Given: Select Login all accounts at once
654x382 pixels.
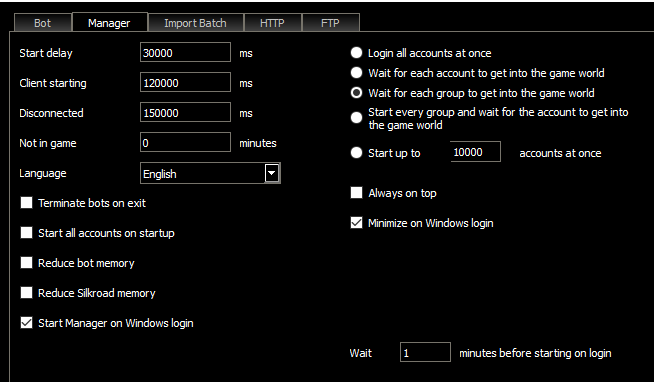Looking at the screenshot, I should (357, 53).
